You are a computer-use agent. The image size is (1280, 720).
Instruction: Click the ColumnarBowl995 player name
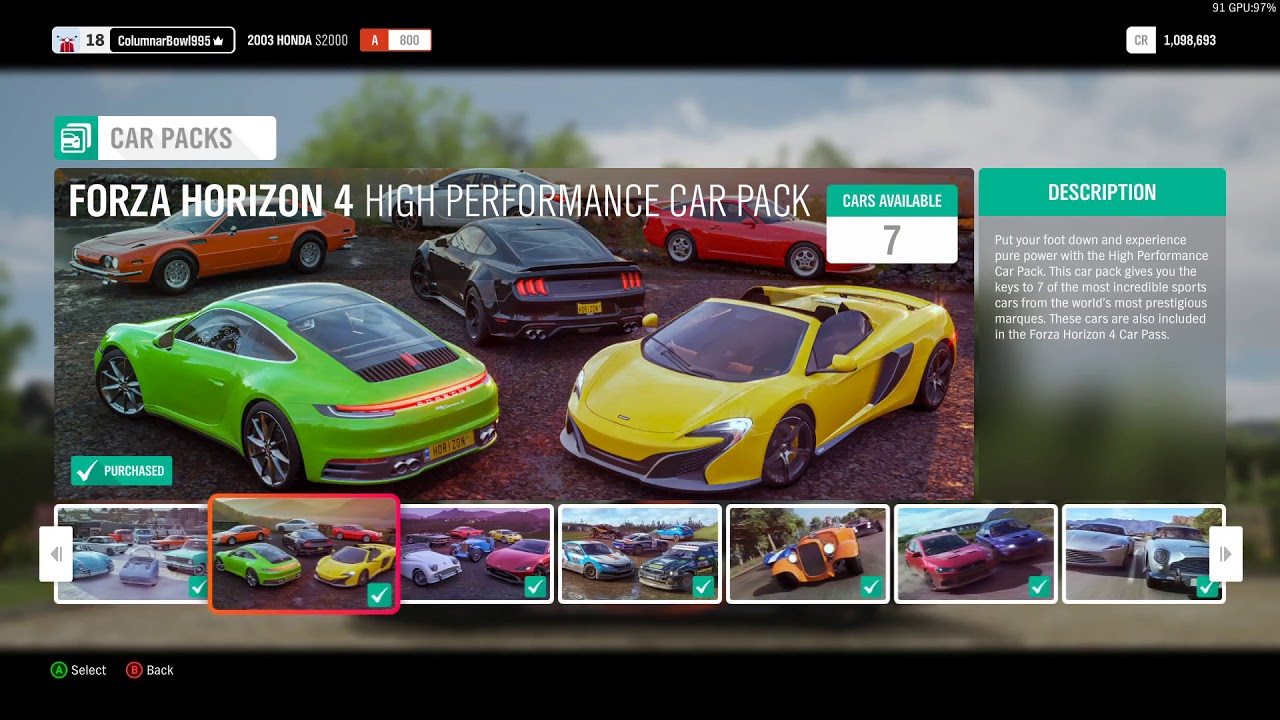164,41
